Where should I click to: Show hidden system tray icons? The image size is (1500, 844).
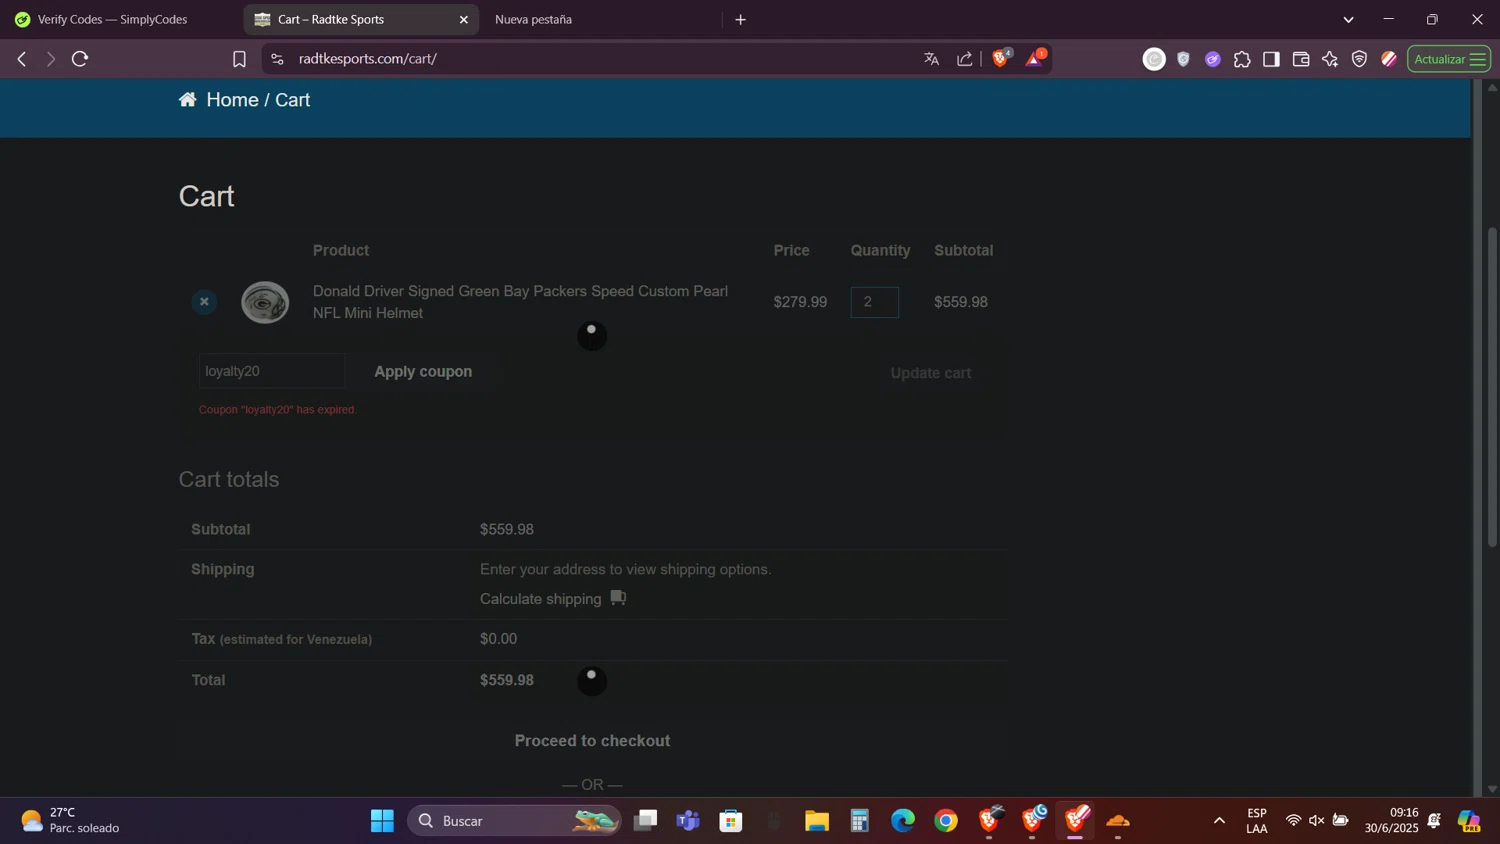[1219, 821]
